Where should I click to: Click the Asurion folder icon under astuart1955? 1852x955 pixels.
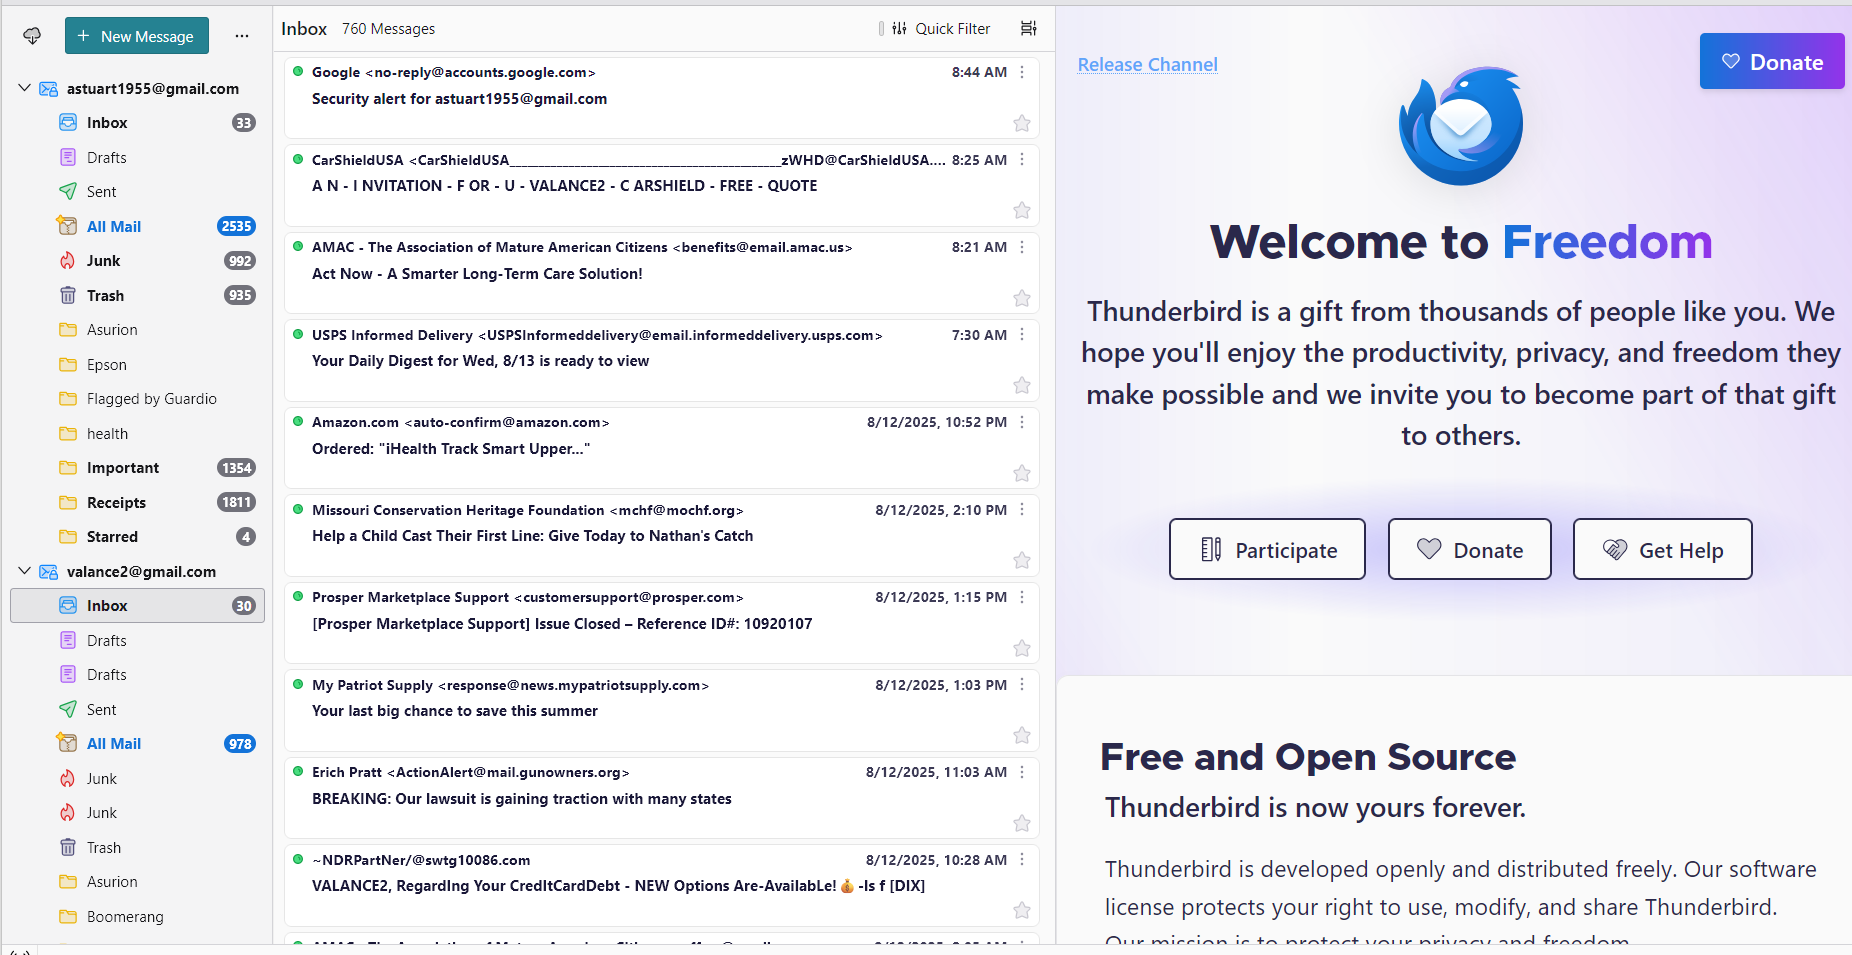(68, 330)
